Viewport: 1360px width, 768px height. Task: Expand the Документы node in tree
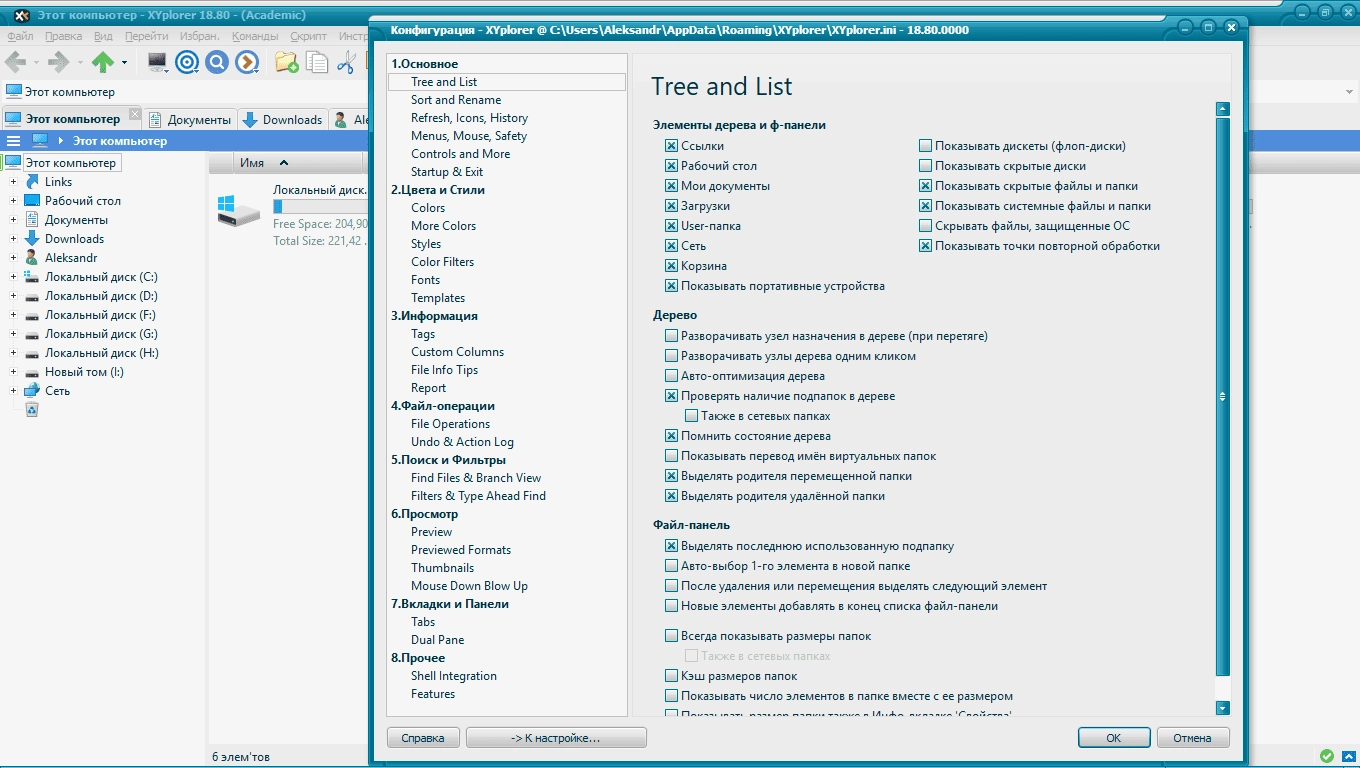(x=13, y=219)
